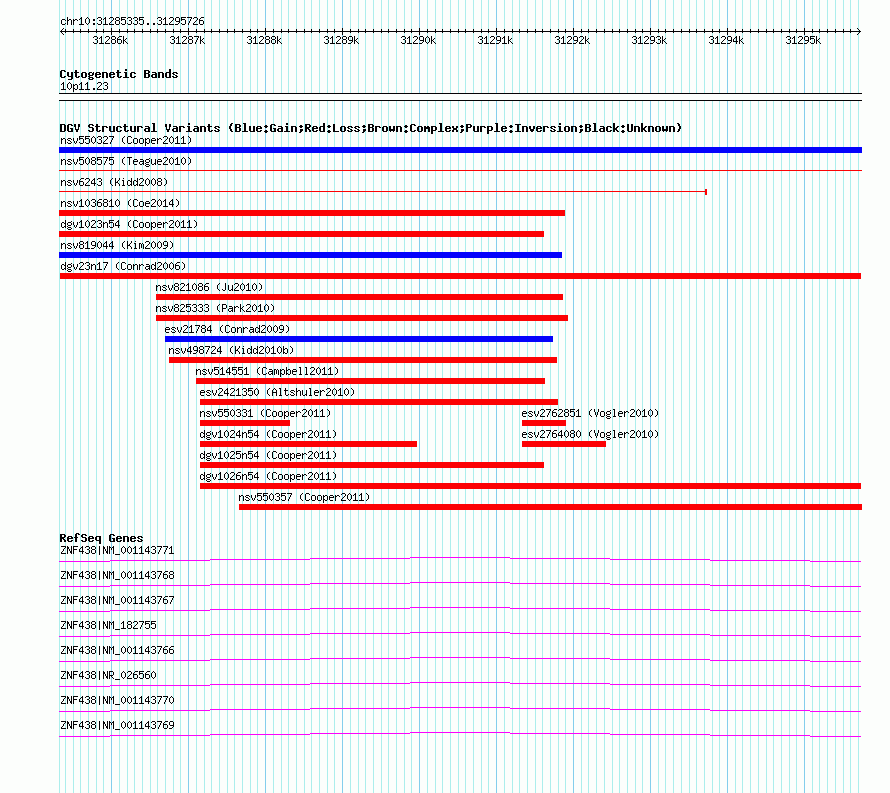890x793 pixels.
Task: Click the nsv6243 (Kidd2008) label
Action: pyautogui.click(x=114, y=182)
